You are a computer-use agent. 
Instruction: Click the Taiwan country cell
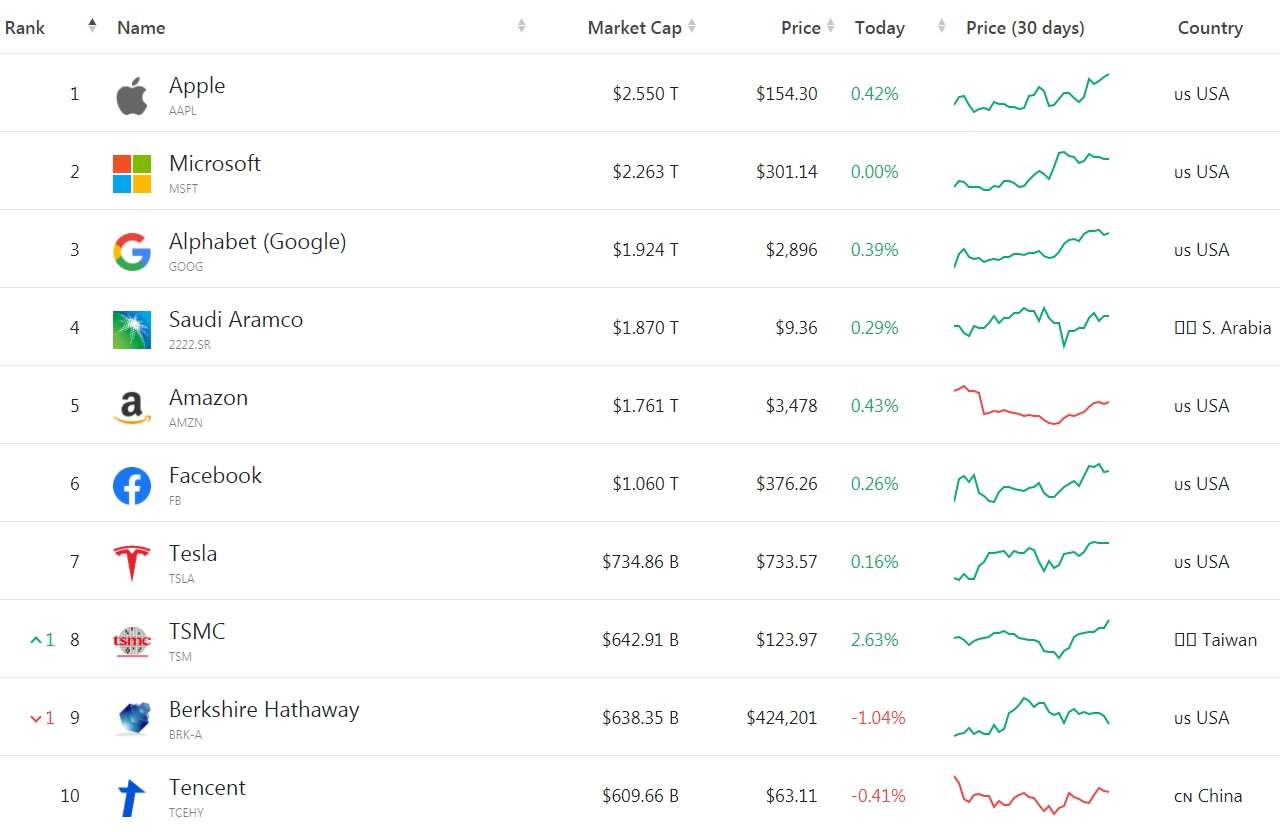[1216, 640]
